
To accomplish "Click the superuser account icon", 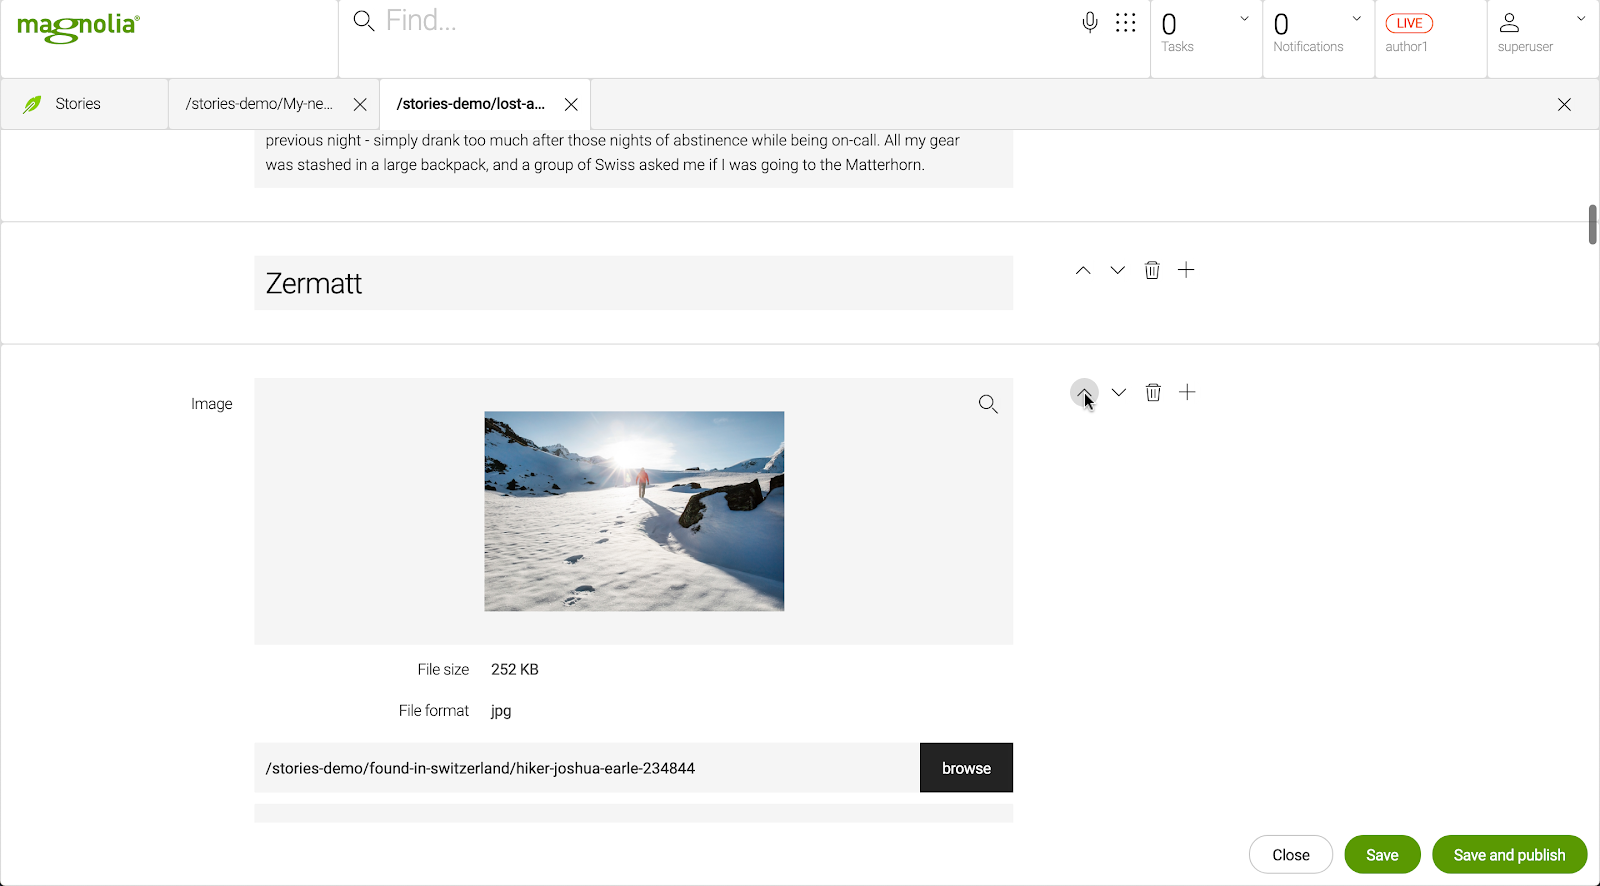I will tap(1510, 22).
